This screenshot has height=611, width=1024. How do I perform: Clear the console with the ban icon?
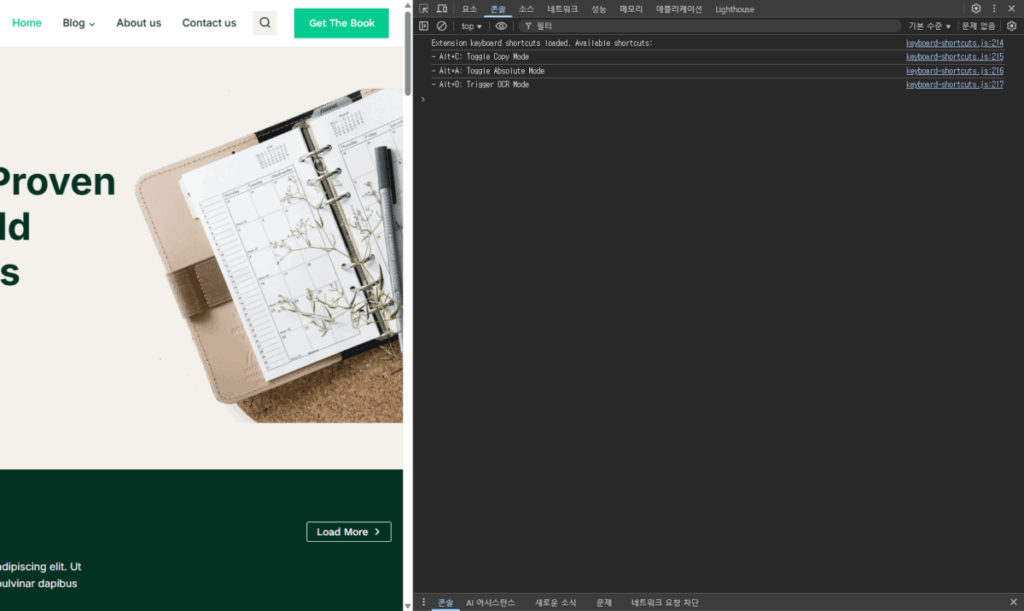tap(441, 26)
